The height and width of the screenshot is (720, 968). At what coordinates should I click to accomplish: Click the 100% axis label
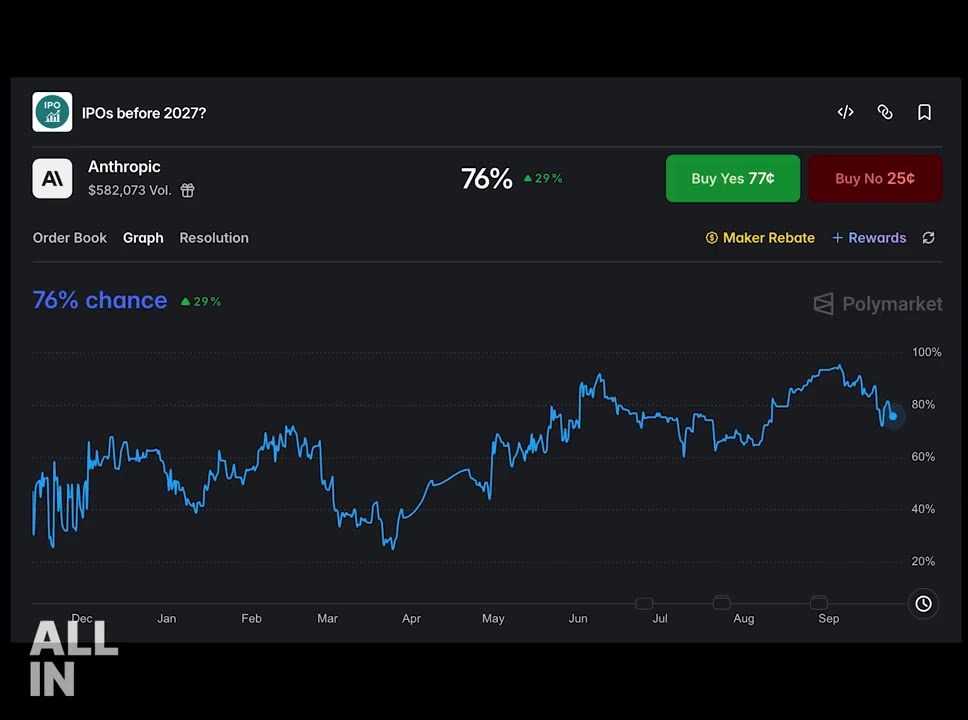click(927, 352)
